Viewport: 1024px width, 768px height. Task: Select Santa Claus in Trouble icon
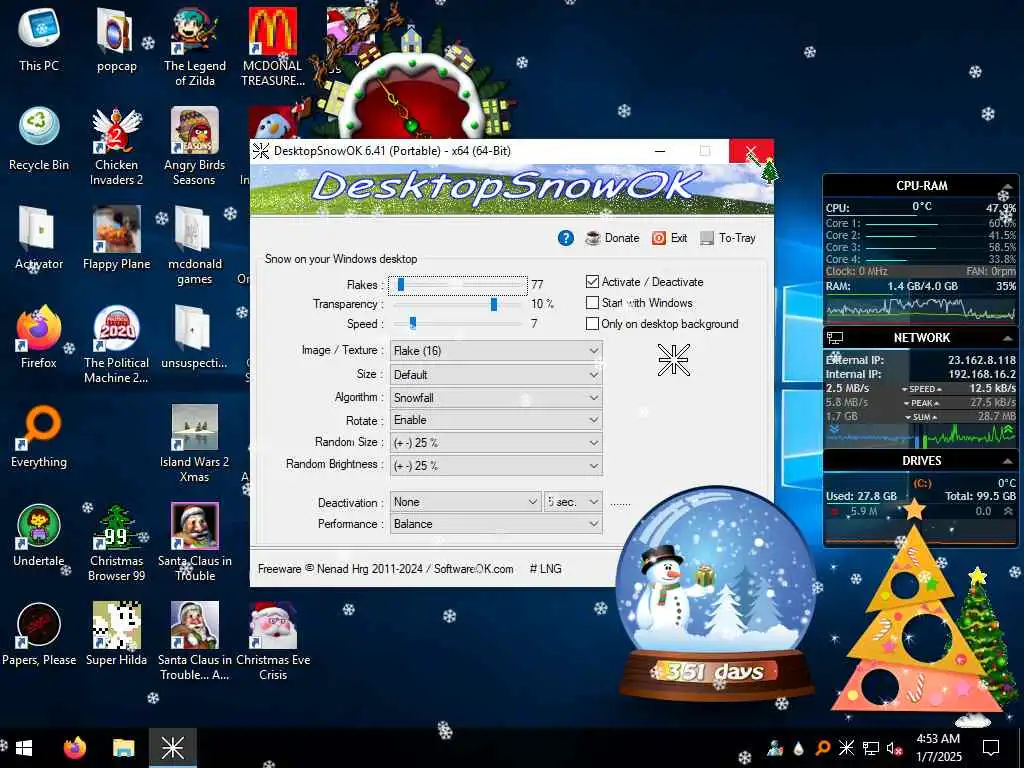point(195,543)
